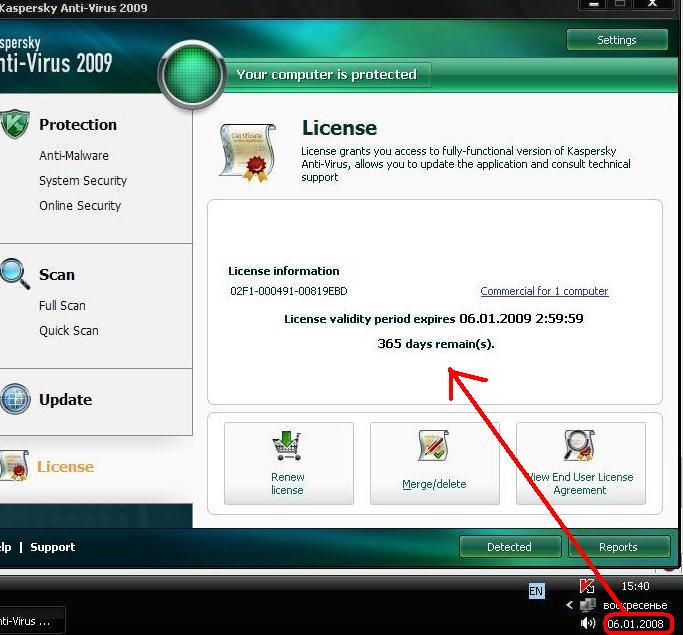The width and height of the screenshot is (683, 635).
Task: Start Full Scan
Action: (x=62, y=306)
